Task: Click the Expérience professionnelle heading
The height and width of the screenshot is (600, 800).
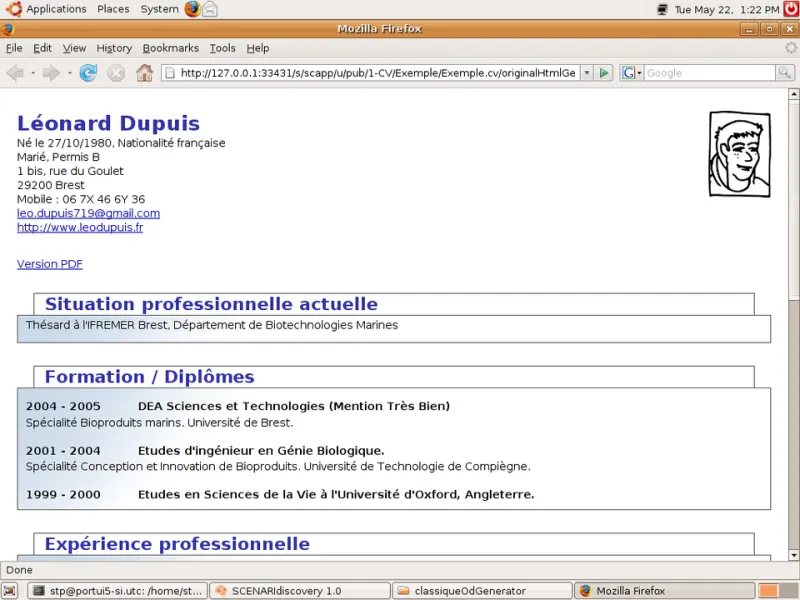Action: point(177,544)
